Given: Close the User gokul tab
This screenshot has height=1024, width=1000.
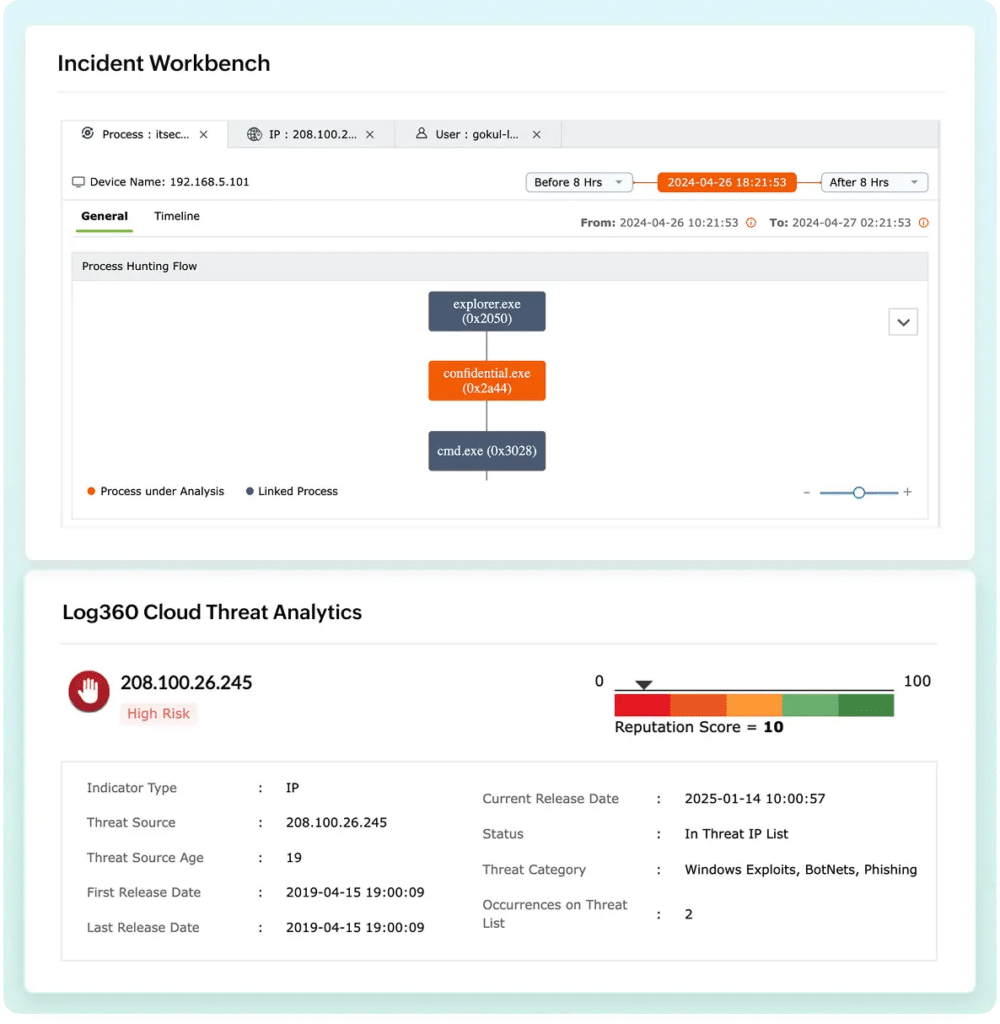Looking at the screenshot, I should pos(536,135).
